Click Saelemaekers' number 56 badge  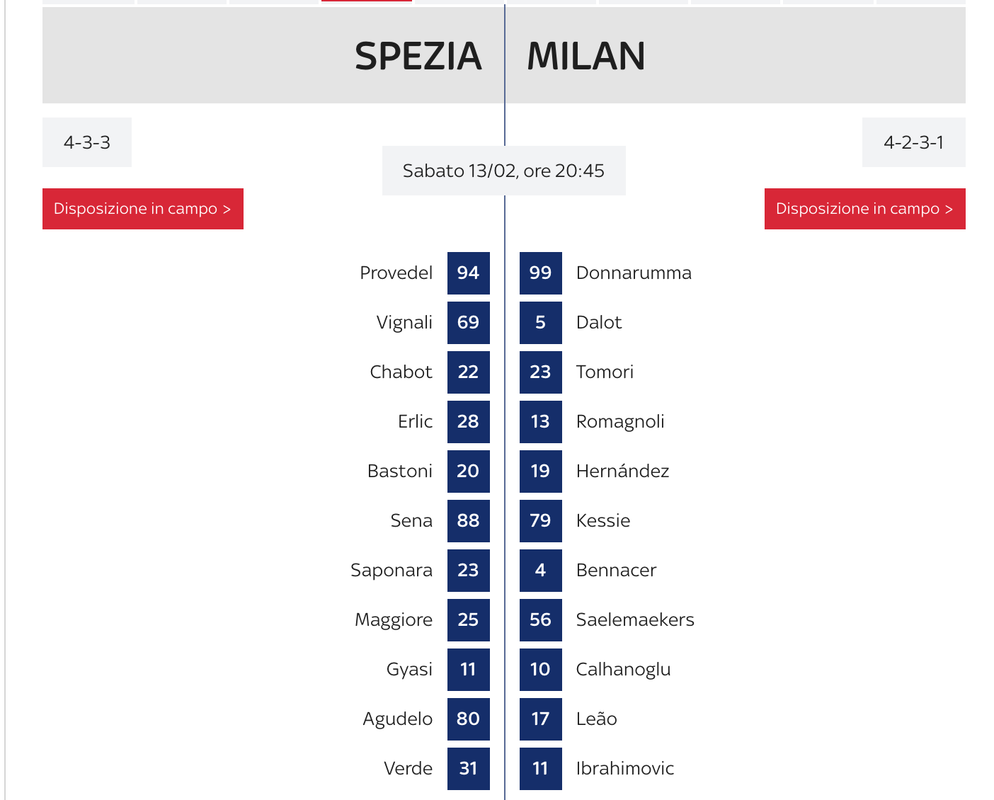[541, 620]
